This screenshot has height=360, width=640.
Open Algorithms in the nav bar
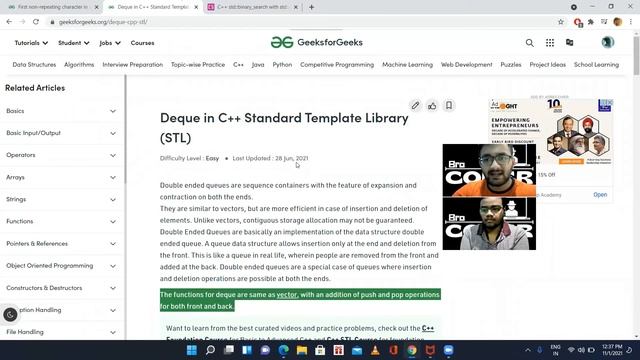(79, 64)
